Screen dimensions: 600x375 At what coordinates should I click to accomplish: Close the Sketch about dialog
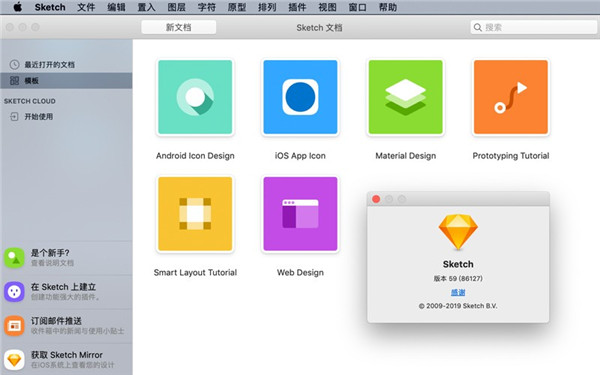(376, 199)
